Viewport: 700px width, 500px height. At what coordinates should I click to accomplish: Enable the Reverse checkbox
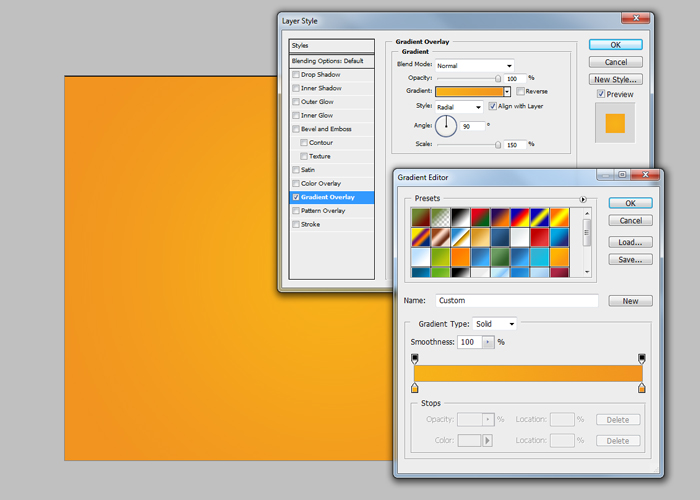coord(521,91)
